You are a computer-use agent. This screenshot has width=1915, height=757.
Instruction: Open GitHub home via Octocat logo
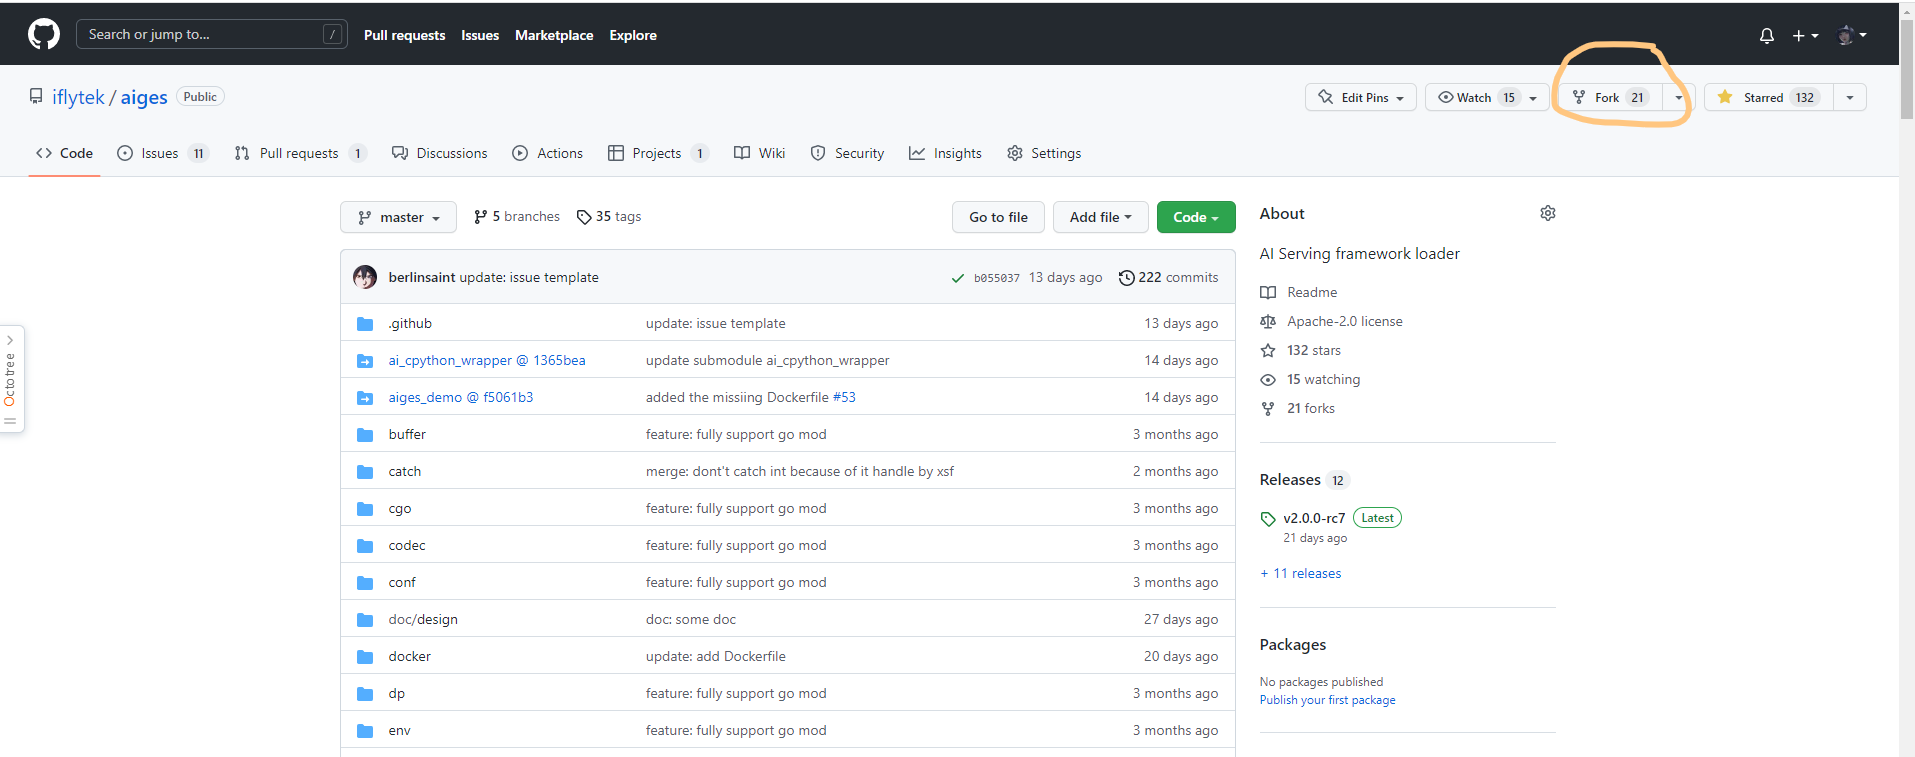tap(44, 34)
